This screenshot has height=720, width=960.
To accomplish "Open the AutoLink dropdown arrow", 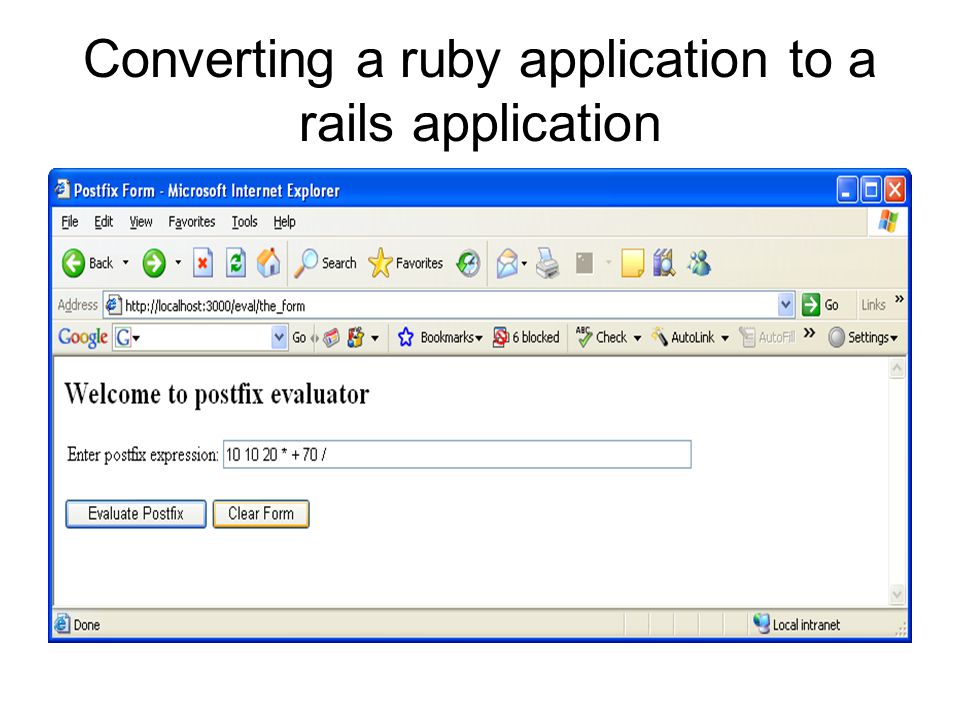I will click(725, 338).
